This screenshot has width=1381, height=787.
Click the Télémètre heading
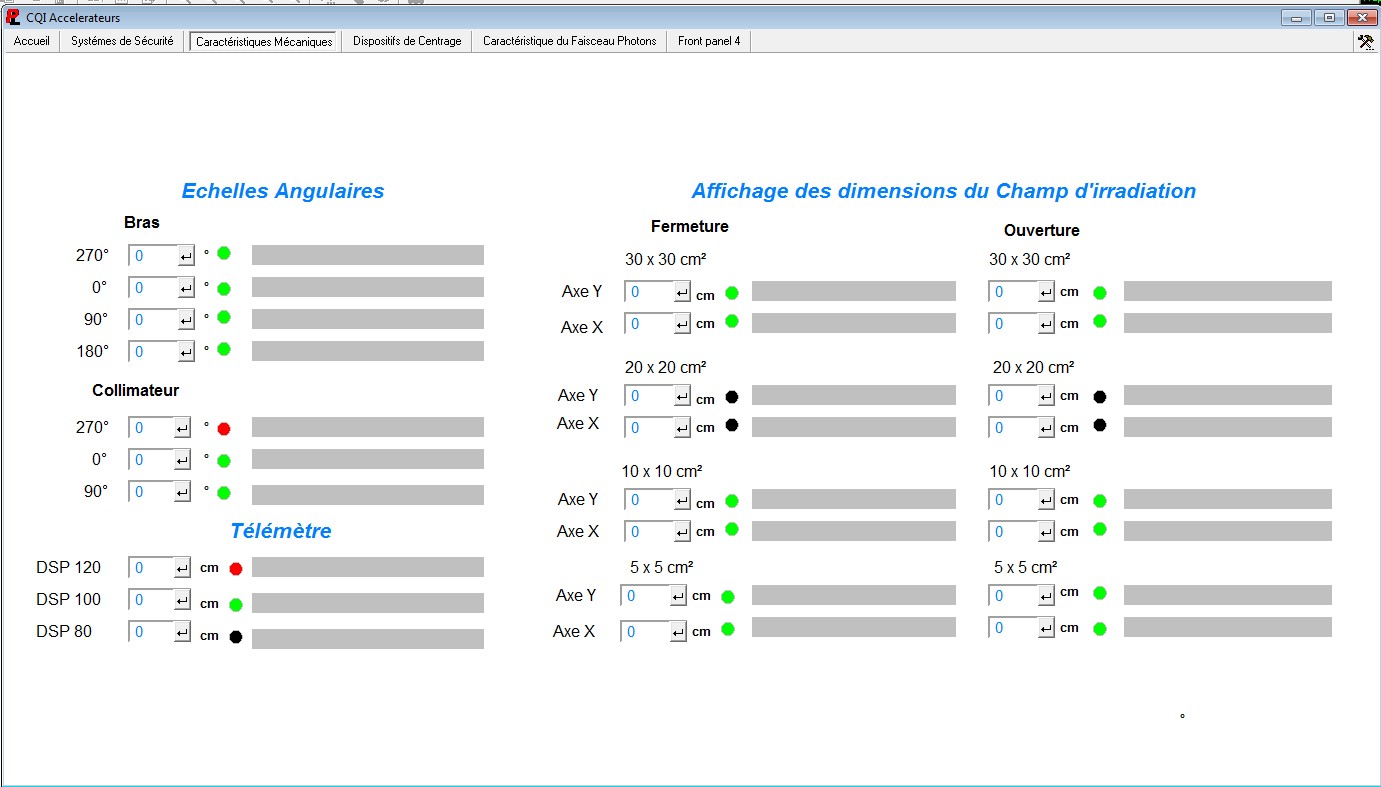click(281, 531)
